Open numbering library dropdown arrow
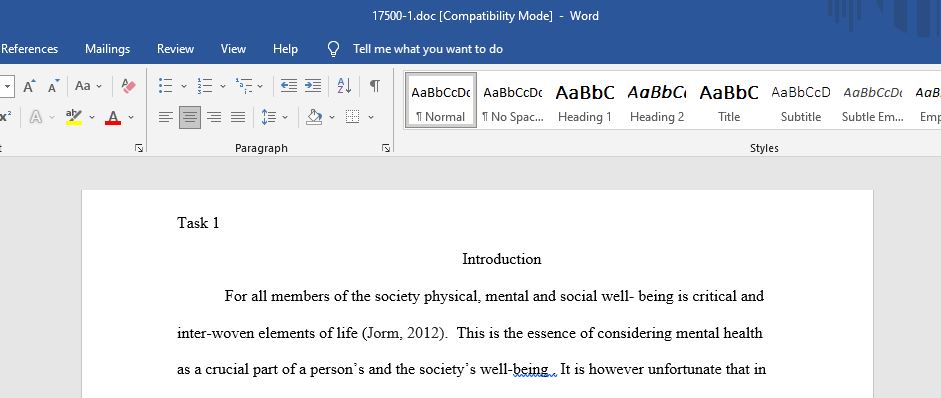Image resolution: width=941 pixels, height=398 pixels. [x=223, y=86]
